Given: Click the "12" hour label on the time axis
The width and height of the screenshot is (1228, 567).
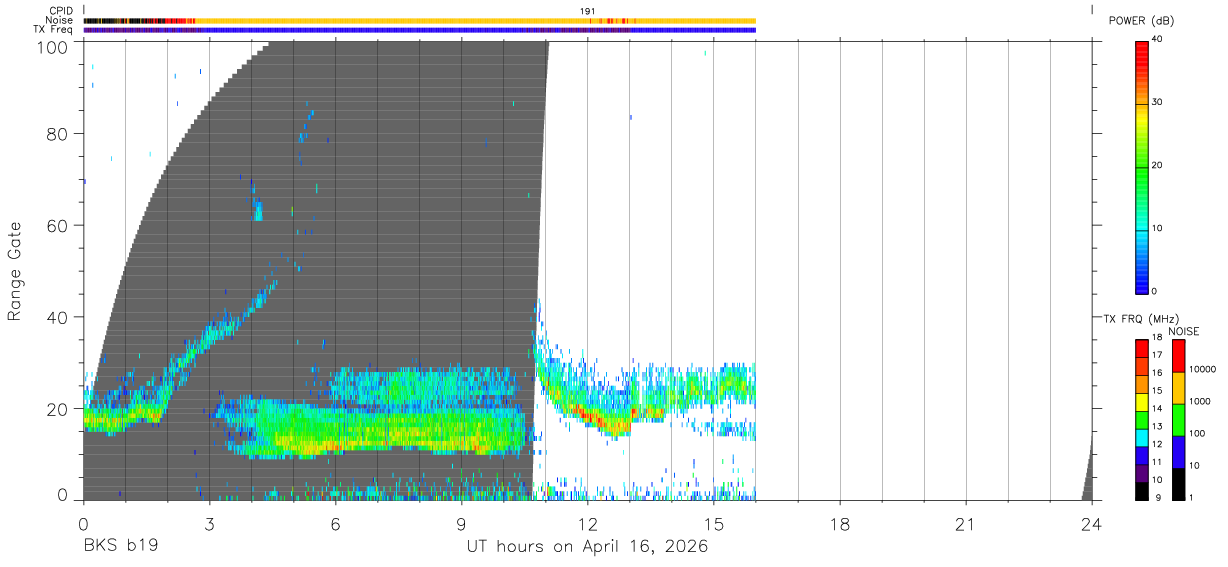Looking at the screenshot, I should (587, 524).
